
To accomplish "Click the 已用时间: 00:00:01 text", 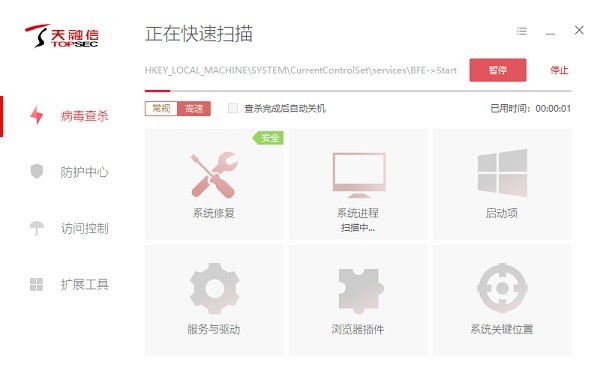I will click(531, 109).
